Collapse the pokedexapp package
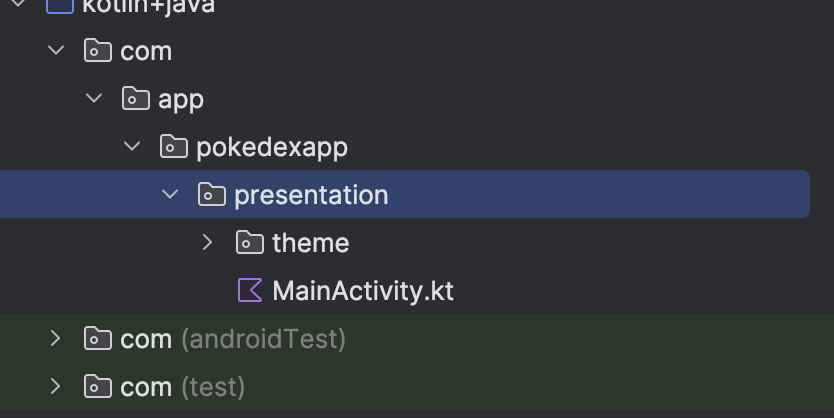Screen dimensions: 834x418 [x=132, y=147]
